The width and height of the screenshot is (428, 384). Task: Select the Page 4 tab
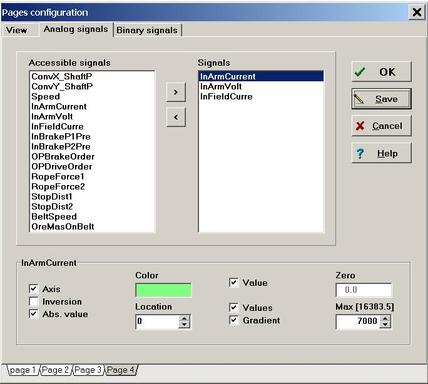pyautogui.click(x=121, y=370)
